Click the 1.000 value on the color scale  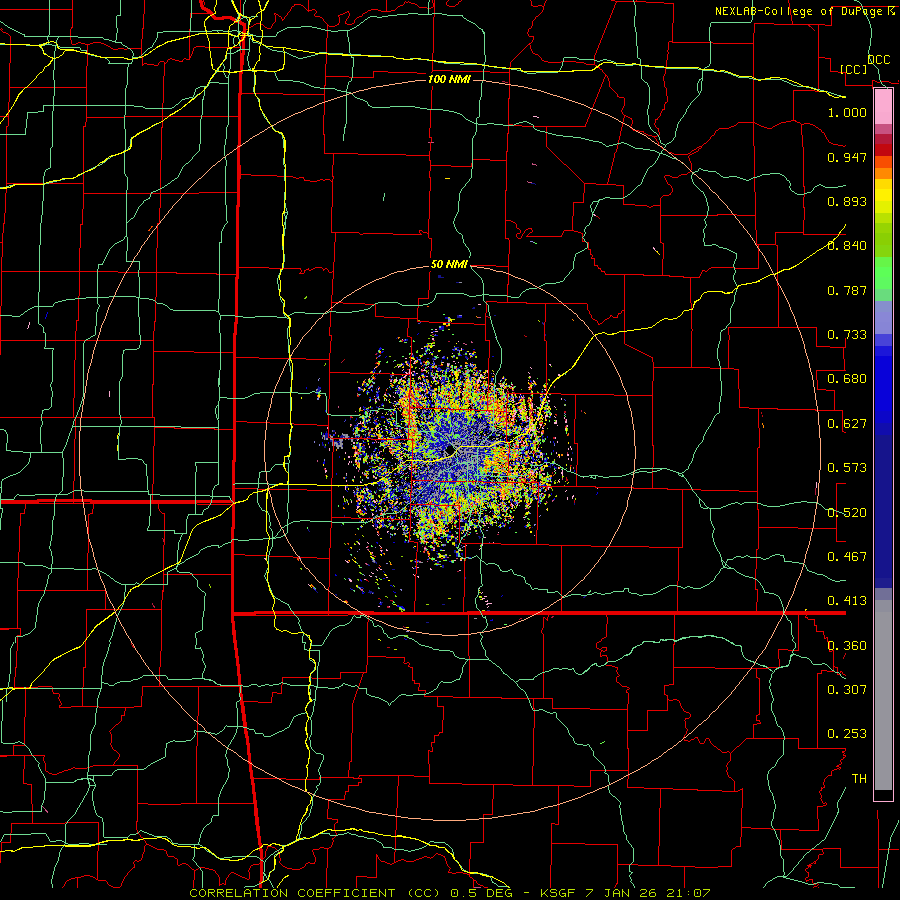point(847,112)
